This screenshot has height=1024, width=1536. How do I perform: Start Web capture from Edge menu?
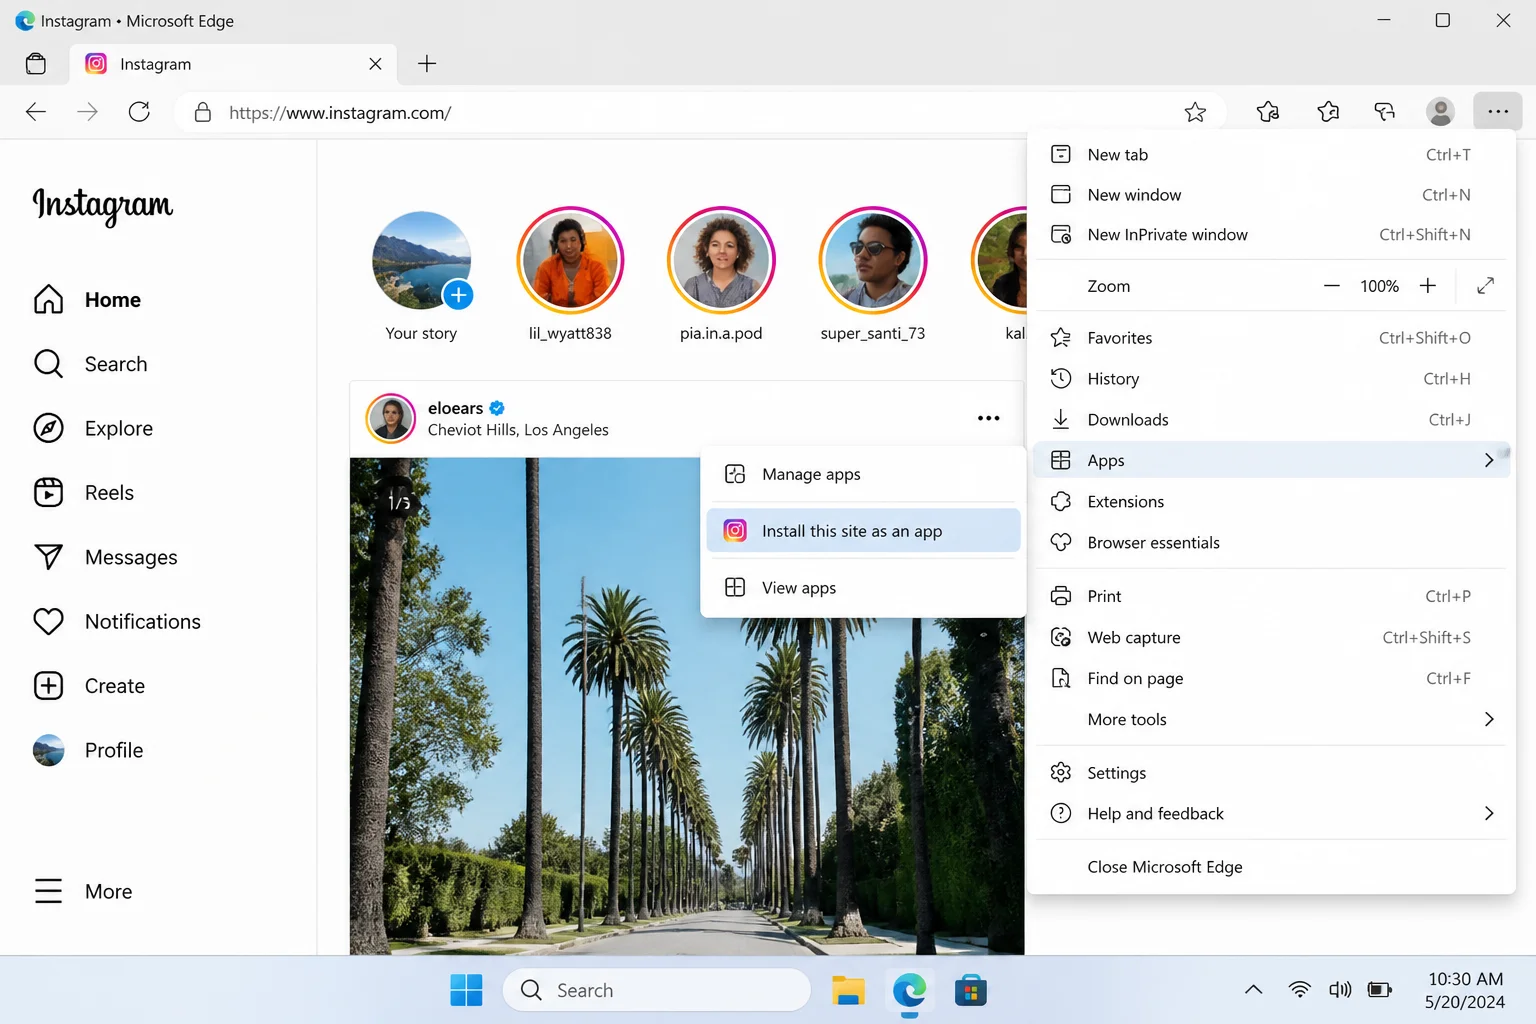click(1270, 637)
